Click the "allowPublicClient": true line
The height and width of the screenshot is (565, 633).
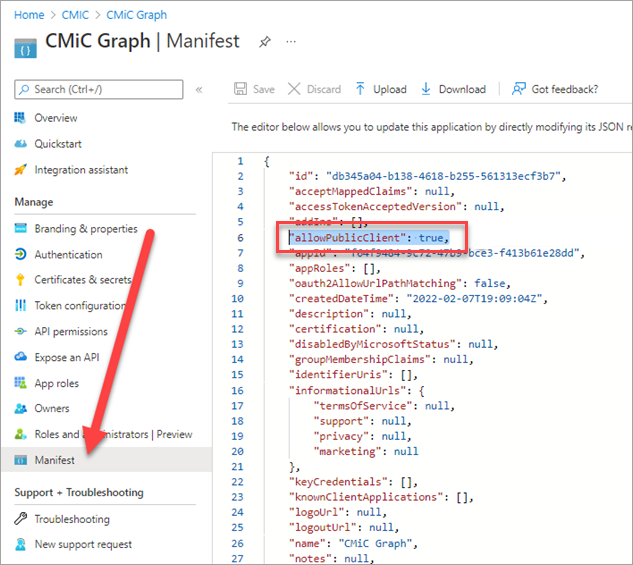tap(369, 238)
